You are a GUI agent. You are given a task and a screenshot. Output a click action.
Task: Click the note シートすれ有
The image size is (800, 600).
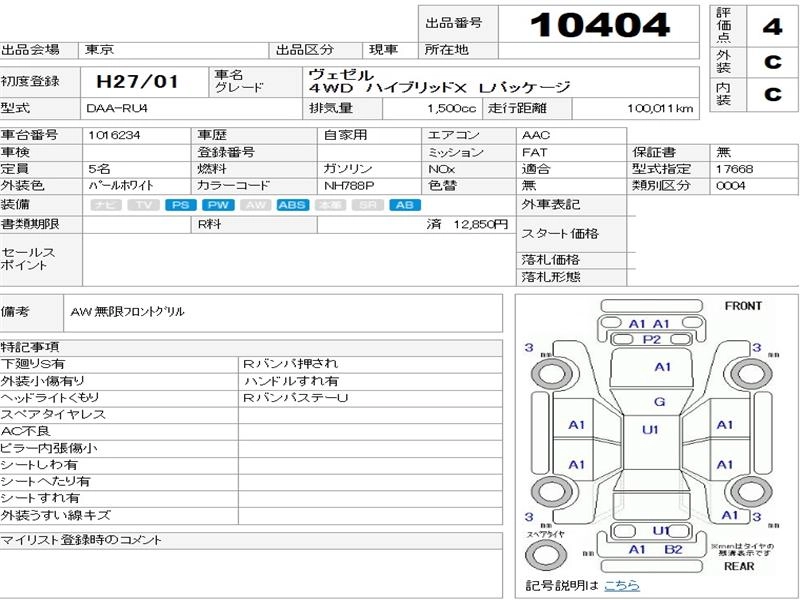tap(40, 498)
